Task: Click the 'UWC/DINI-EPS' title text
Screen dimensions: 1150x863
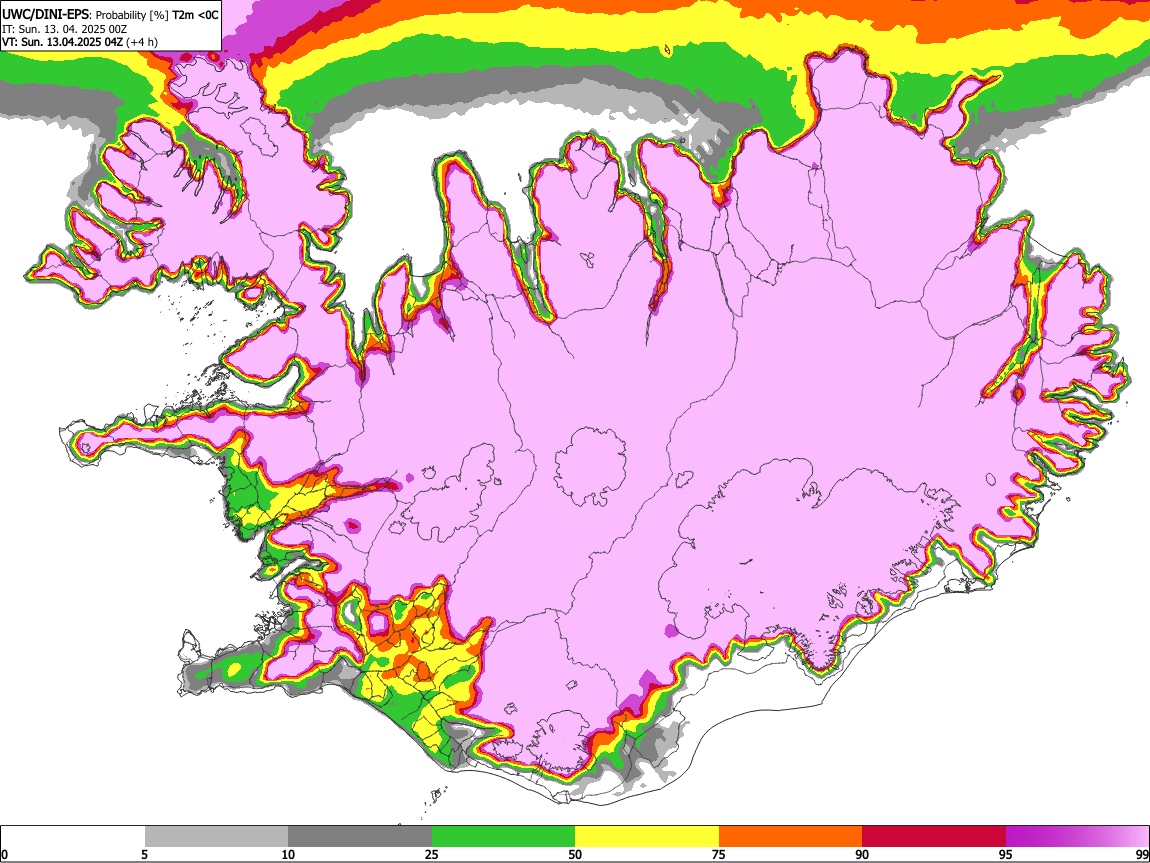Action: coord(45,14)
